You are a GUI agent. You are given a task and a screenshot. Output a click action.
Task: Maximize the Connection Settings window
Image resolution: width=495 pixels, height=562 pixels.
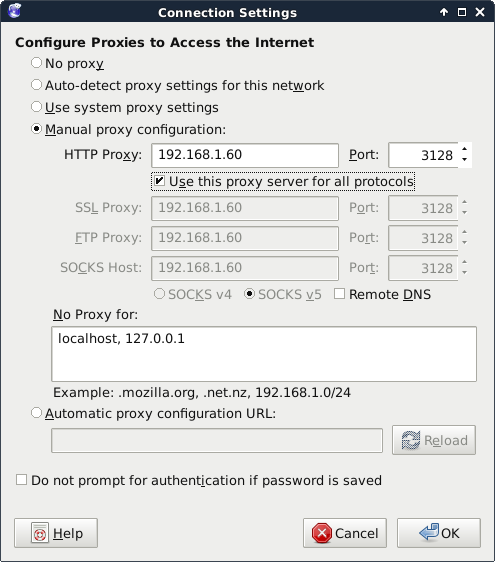[462, 12]
